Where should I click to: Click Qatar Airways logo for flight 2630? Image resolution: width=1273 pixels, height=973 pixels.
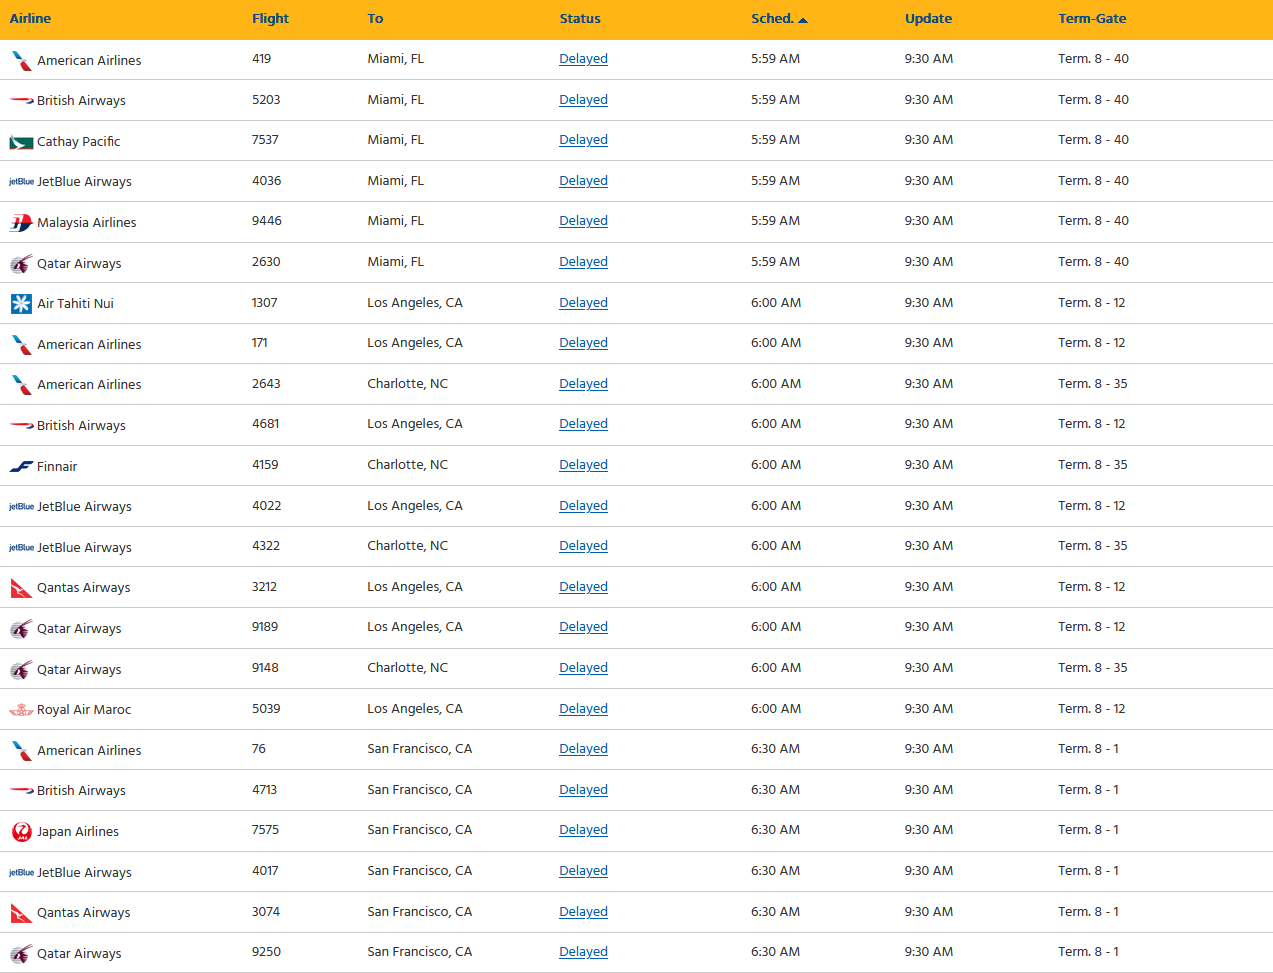(21, 264)
